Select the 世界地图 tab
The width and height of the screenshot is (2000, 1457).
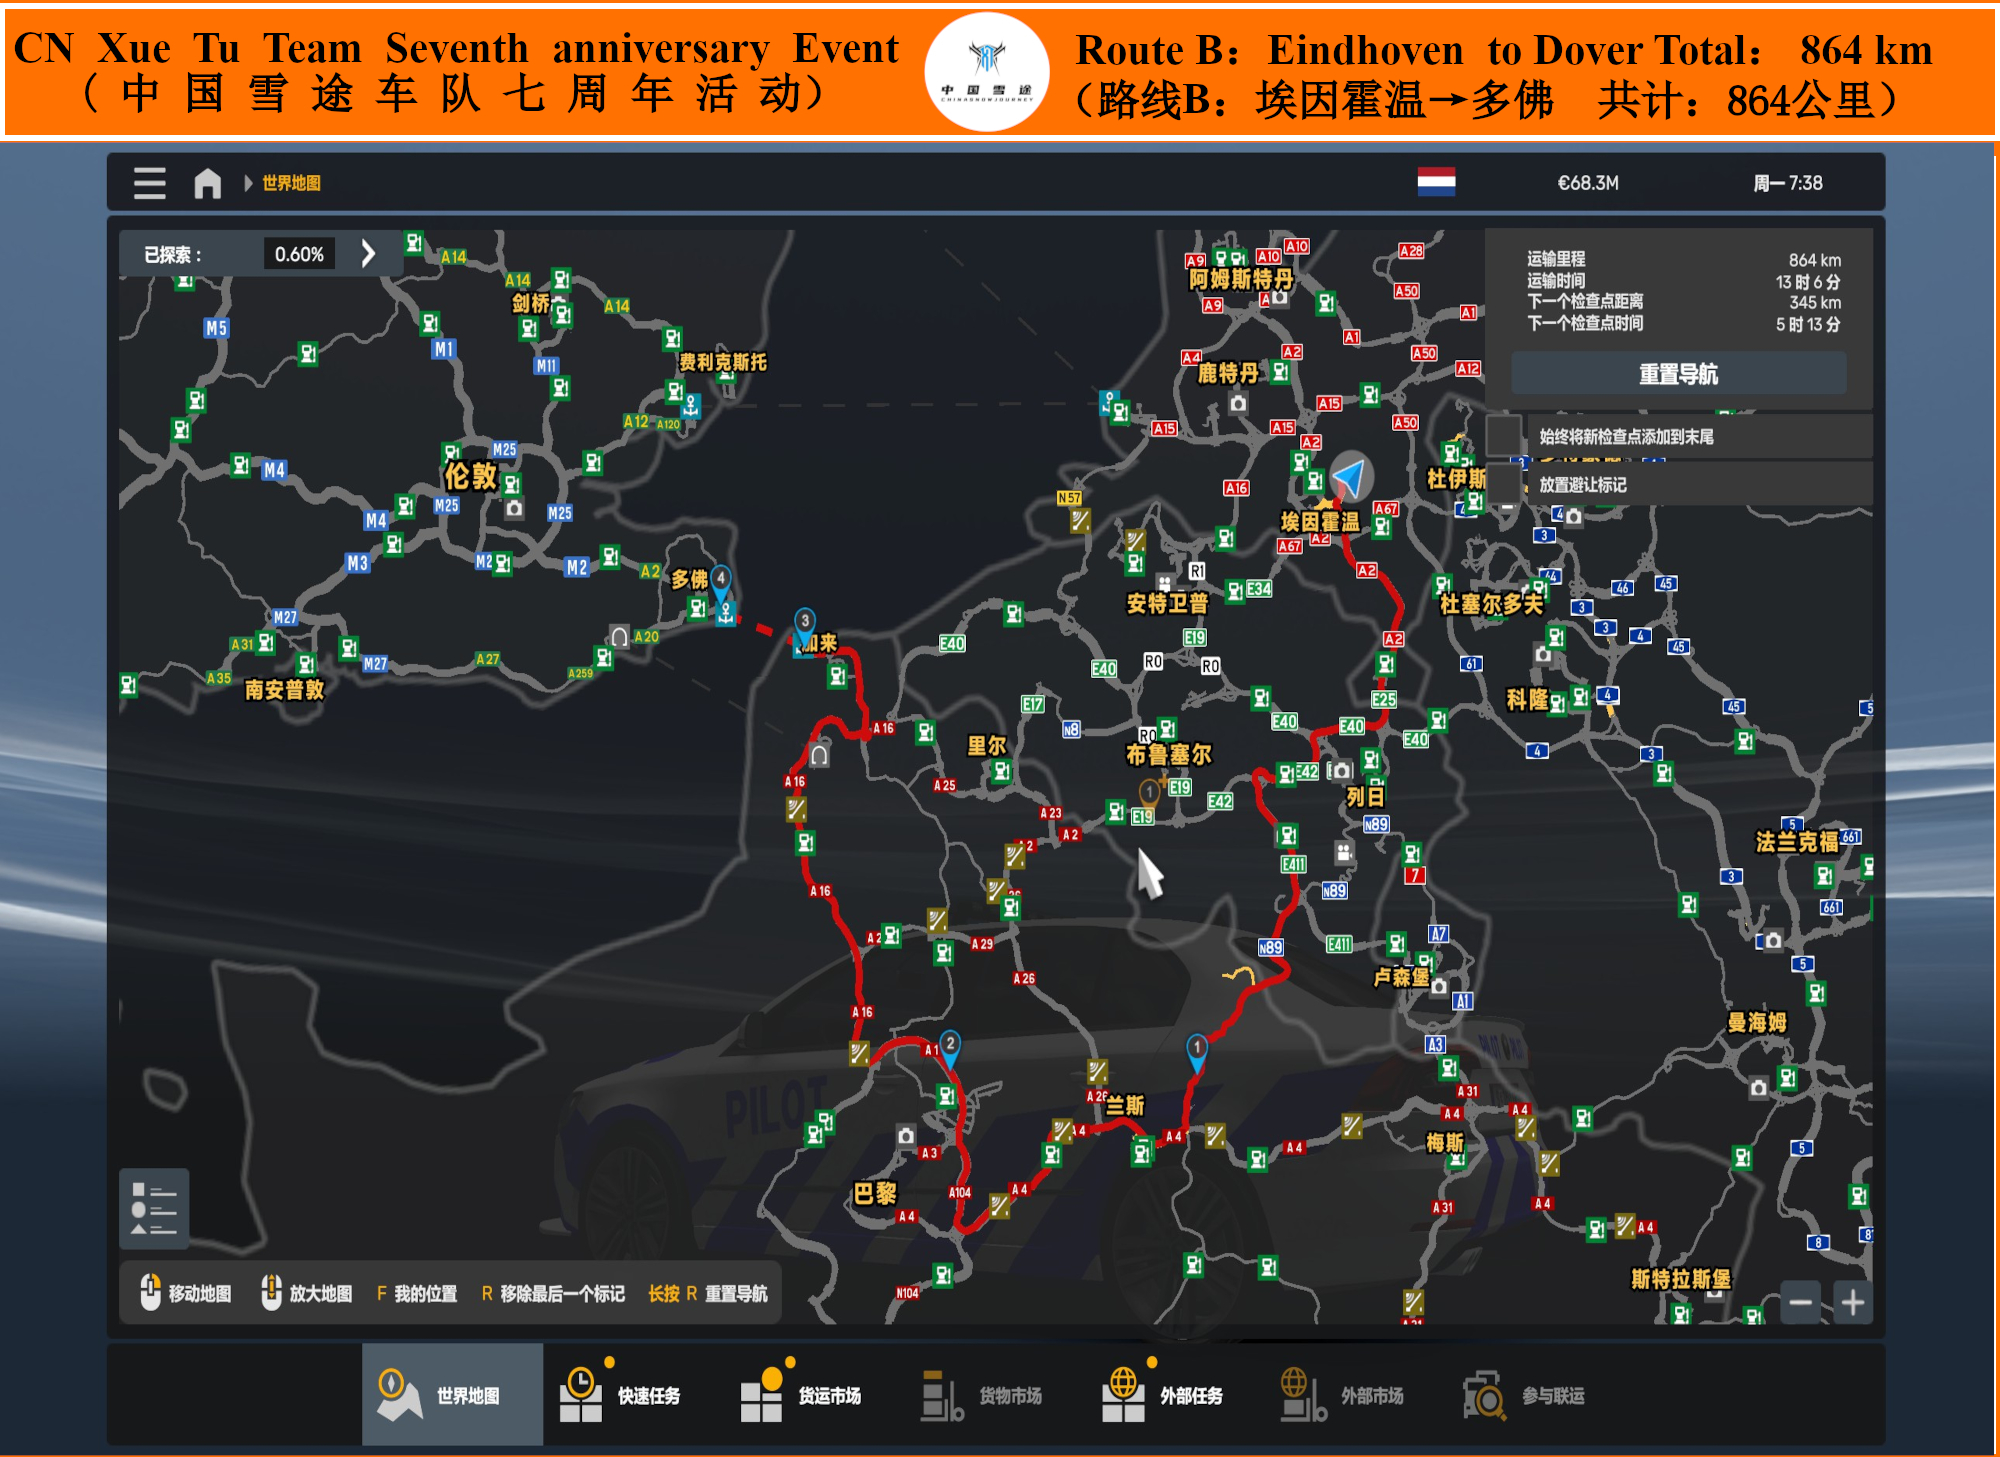(452, 1394)
